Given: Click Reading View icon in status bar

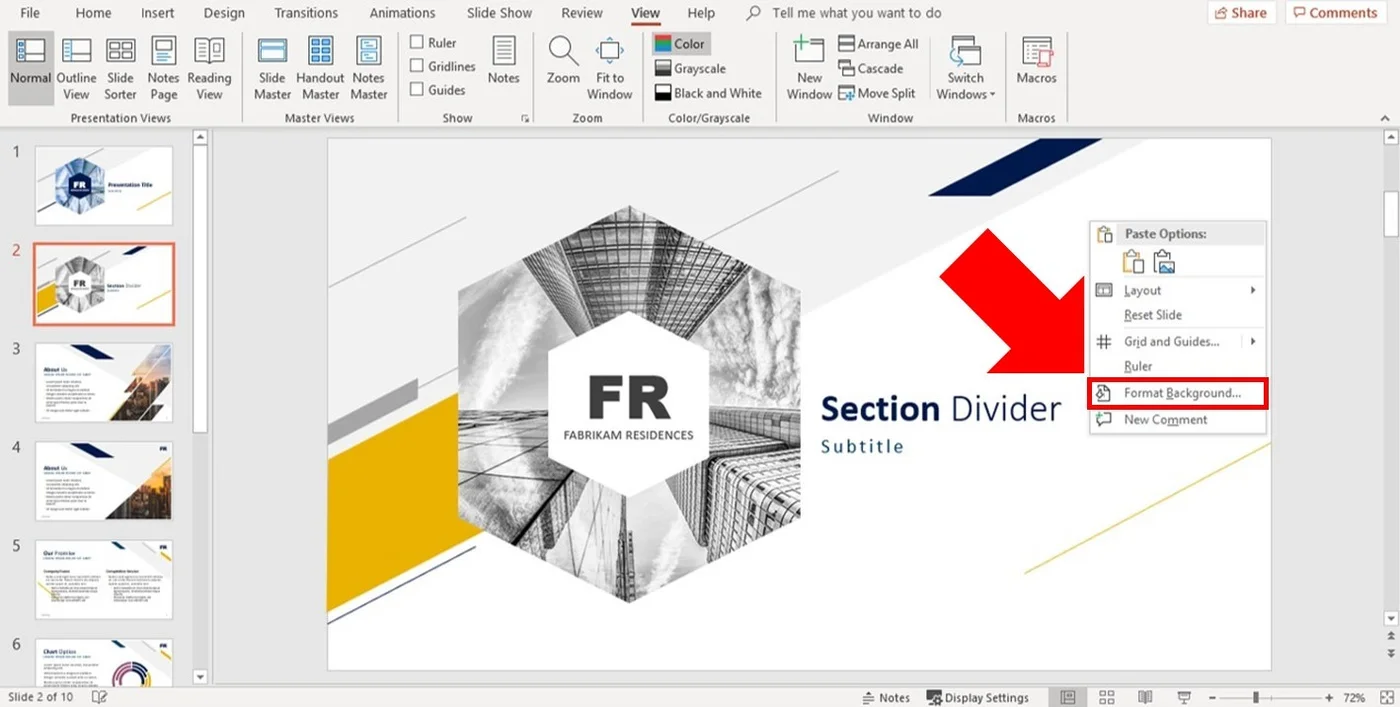Looking at the screenshot, I should pos(1145,697).
